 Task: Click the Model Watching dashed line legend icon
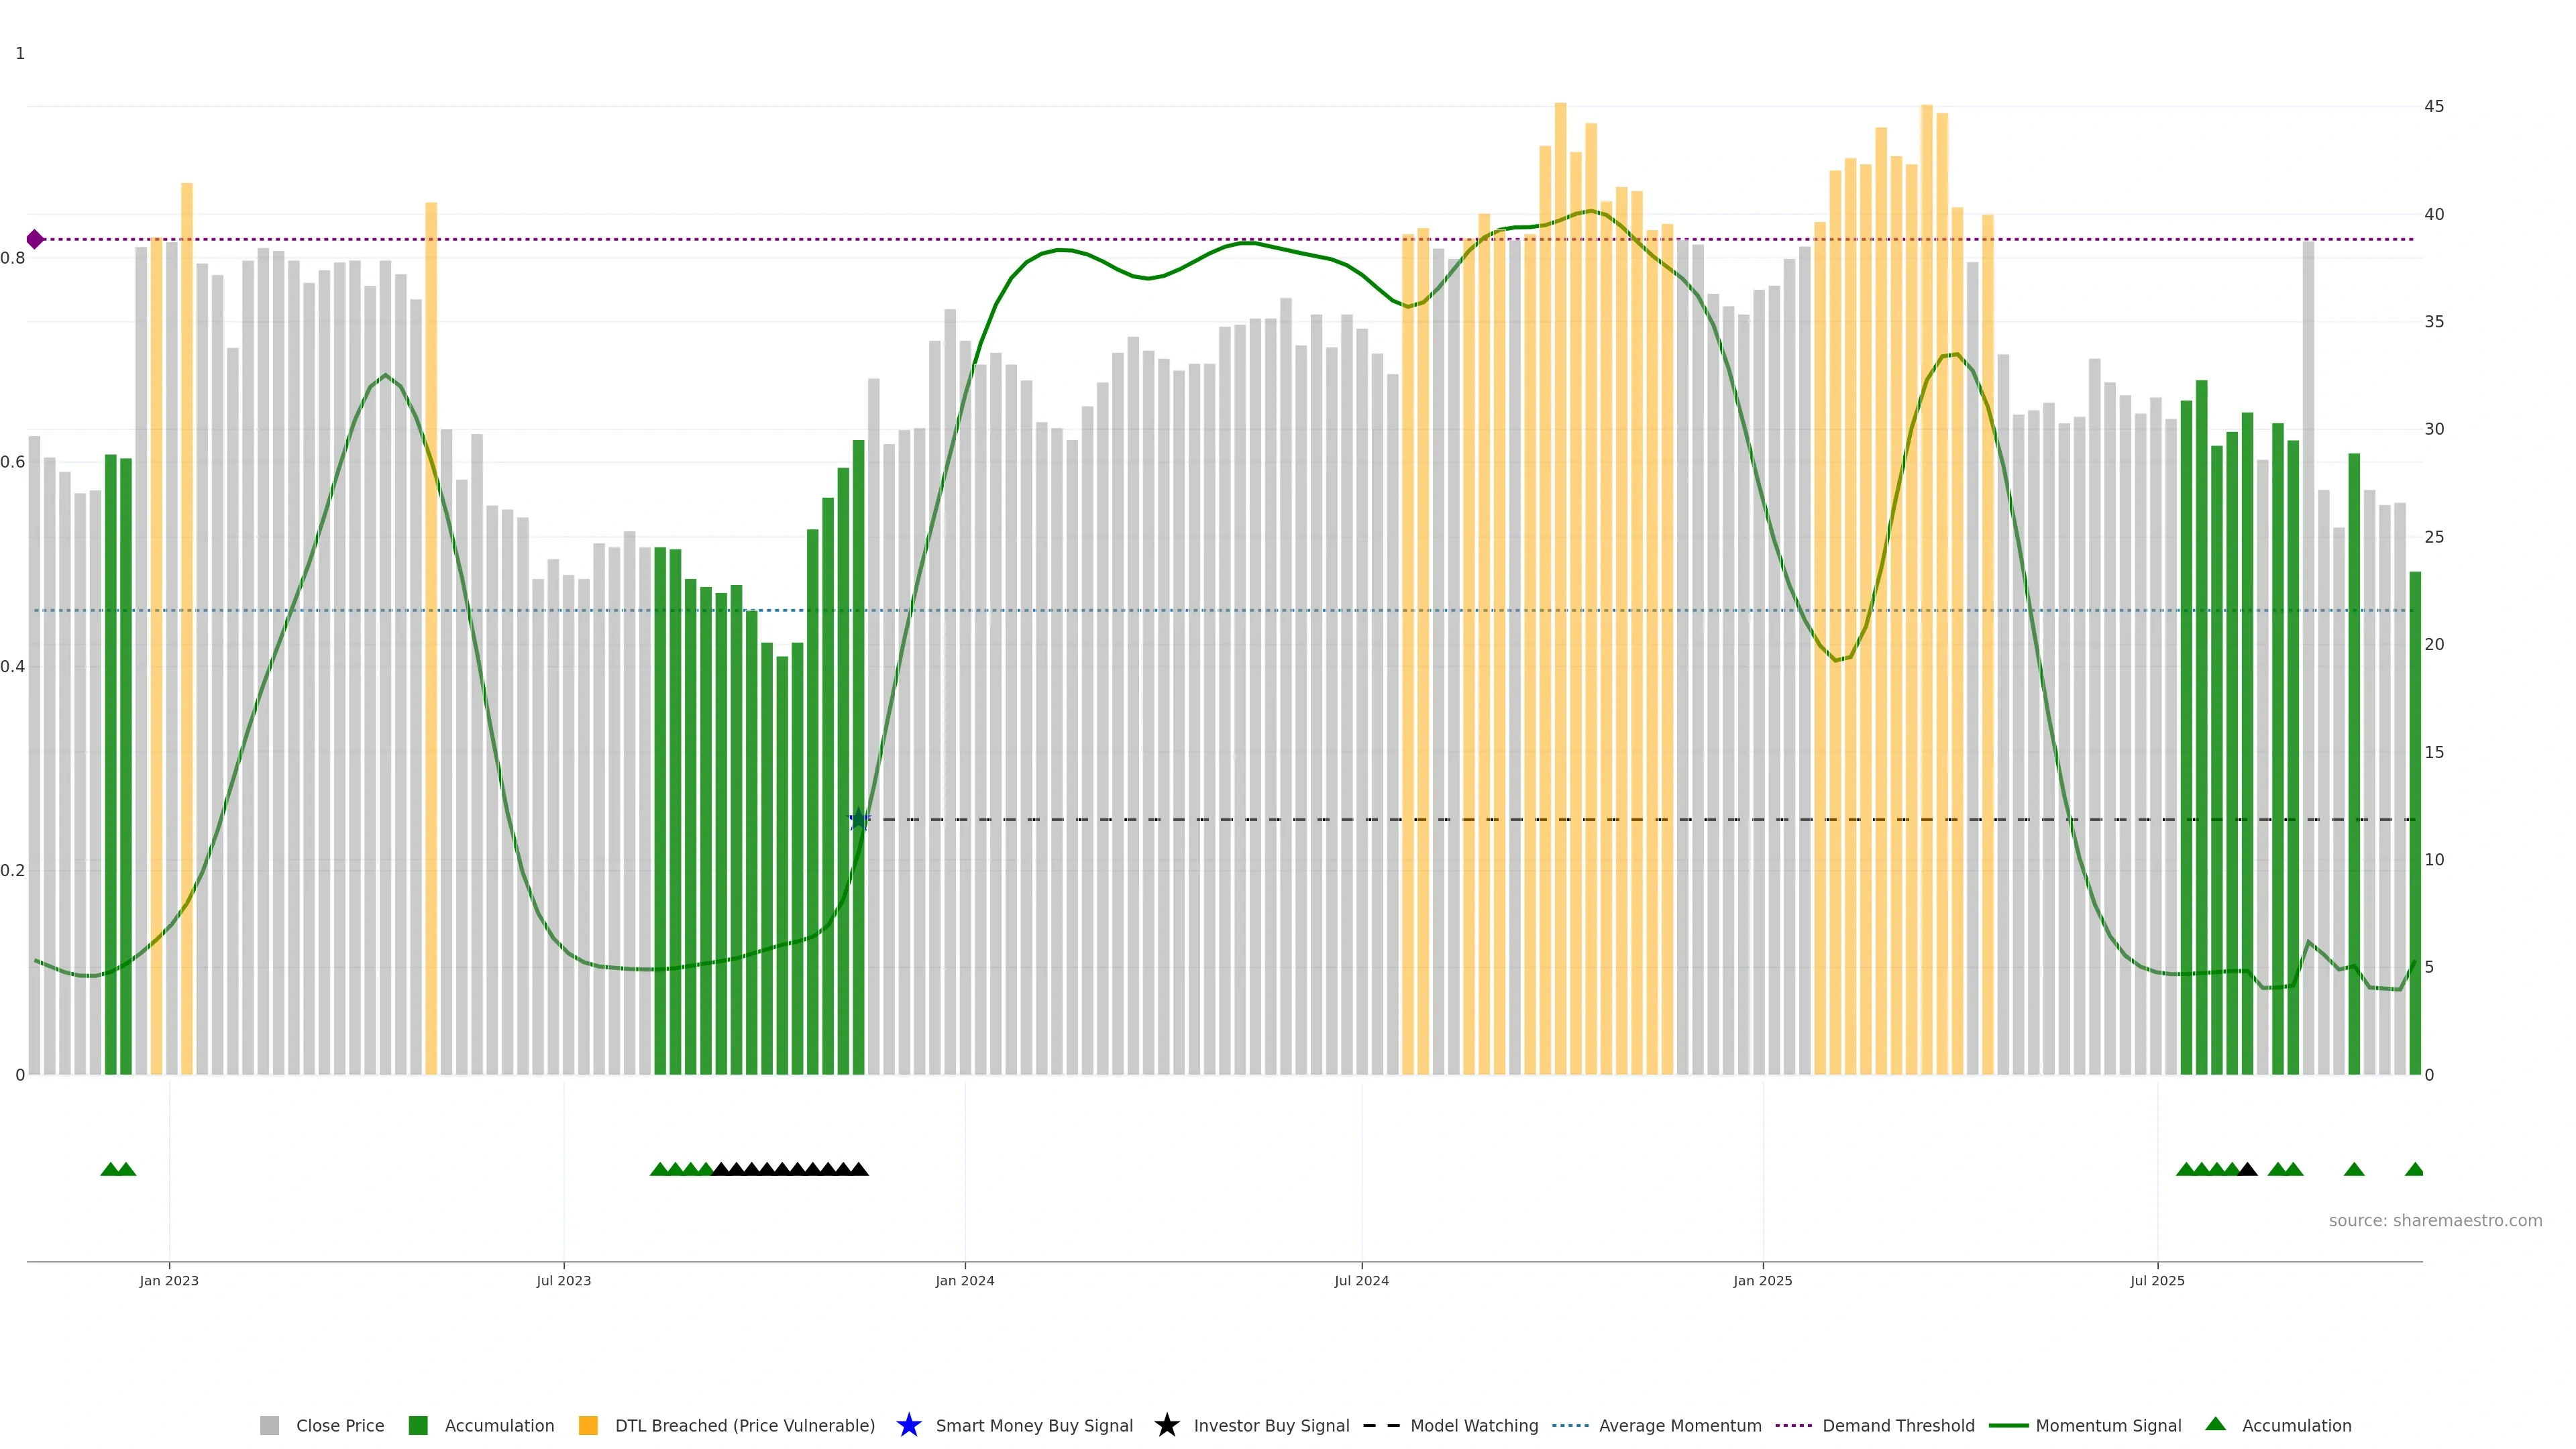click(1381, 1425)
